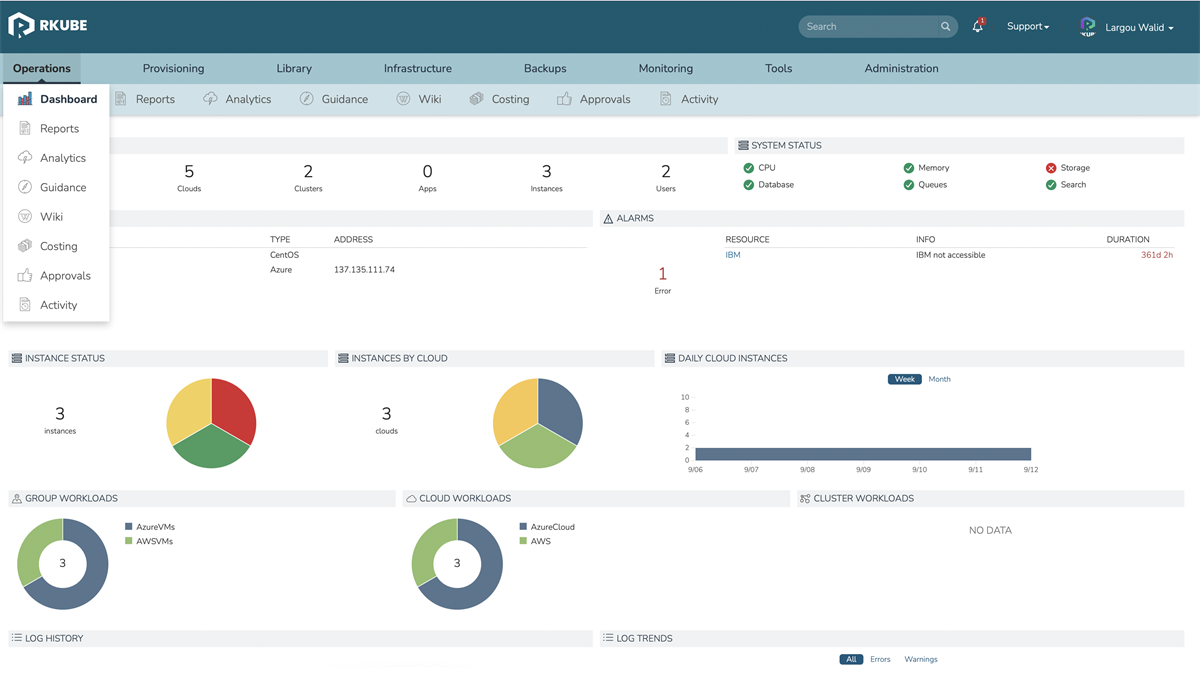Open the Largou Walid user menu
Image resolution: width=1200 pixels, height=680 pixels.
click(1140, 28)
